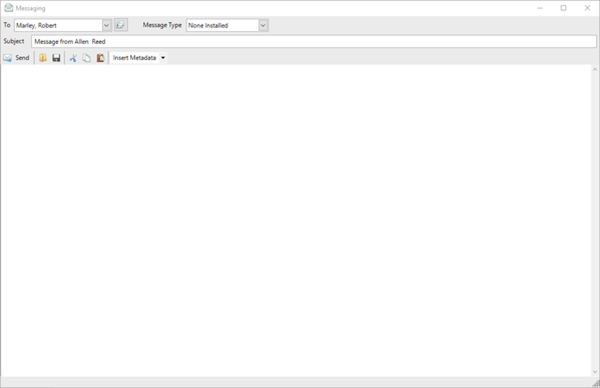Viewport: 600px width, 388px height.
Task: Click the Send envelope icon
Action: (x=7, y=58)
